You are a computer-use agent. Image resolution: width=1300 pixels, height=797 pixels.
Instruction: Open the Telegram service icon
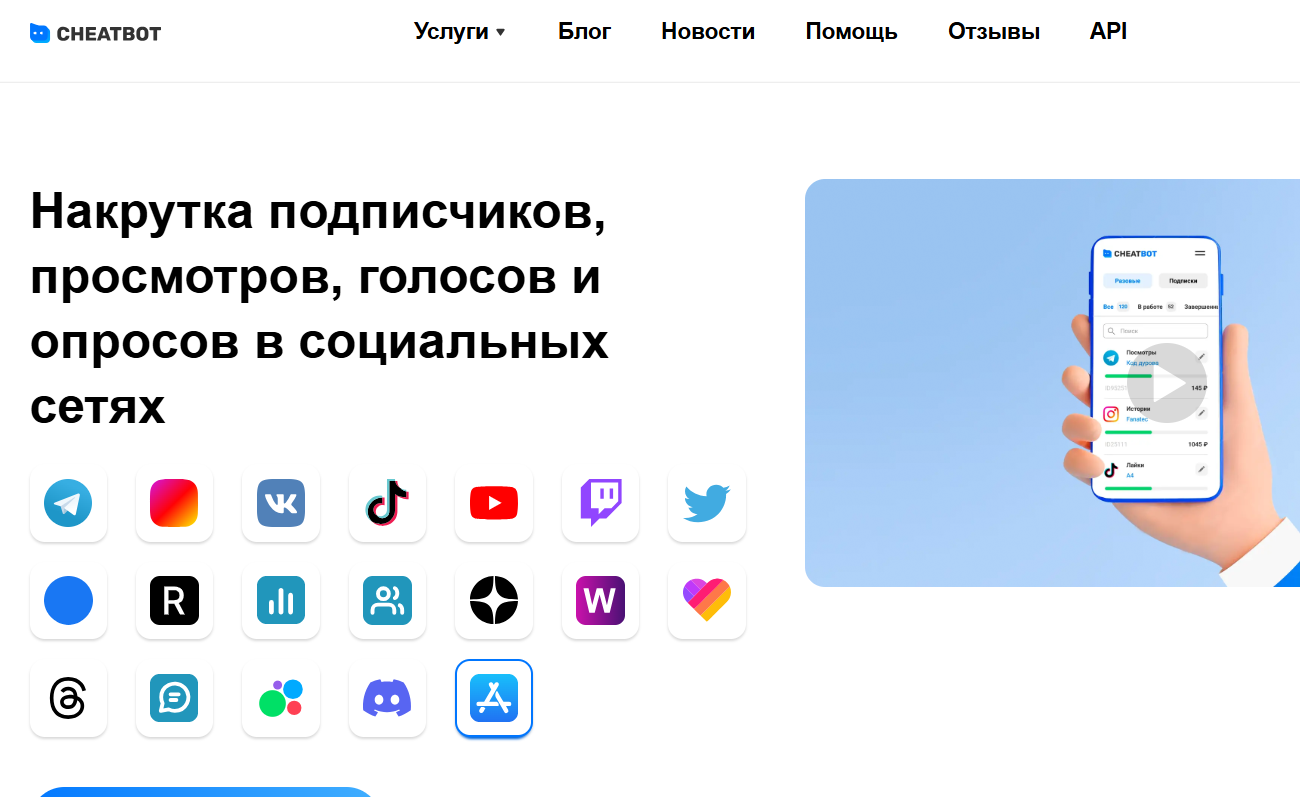(x=68, y=503)
